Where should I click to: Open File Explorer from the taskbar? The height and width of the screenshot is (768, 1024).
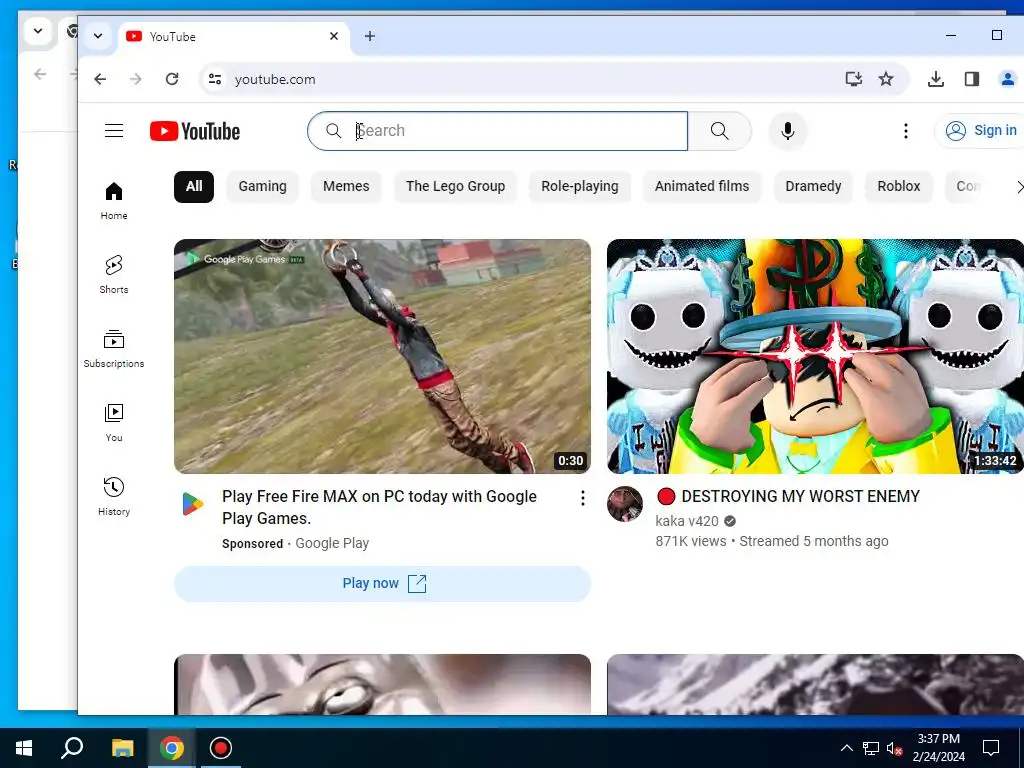122,748
